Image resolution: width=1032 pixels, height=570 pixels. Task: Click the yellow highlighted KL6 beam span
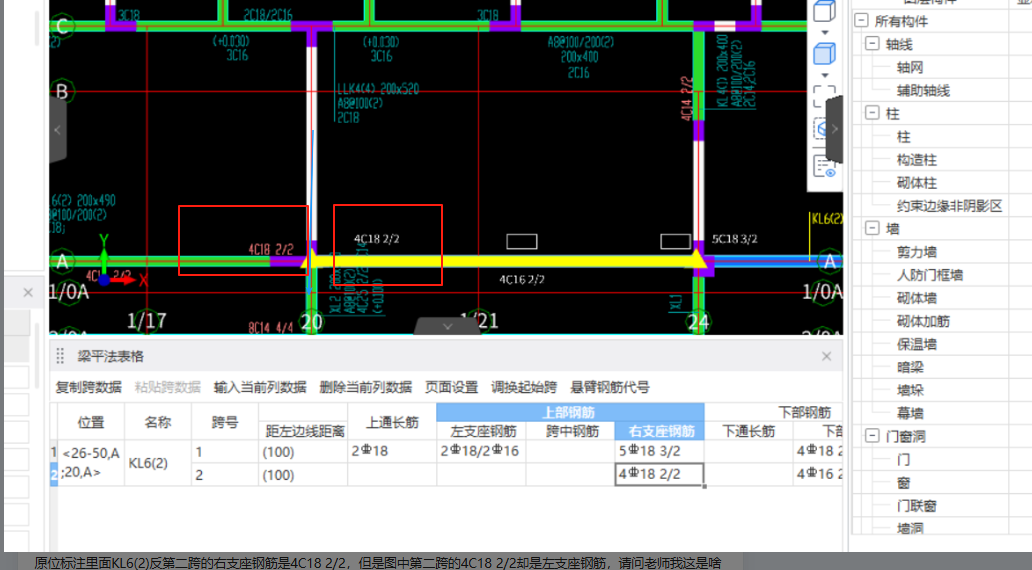503,261
